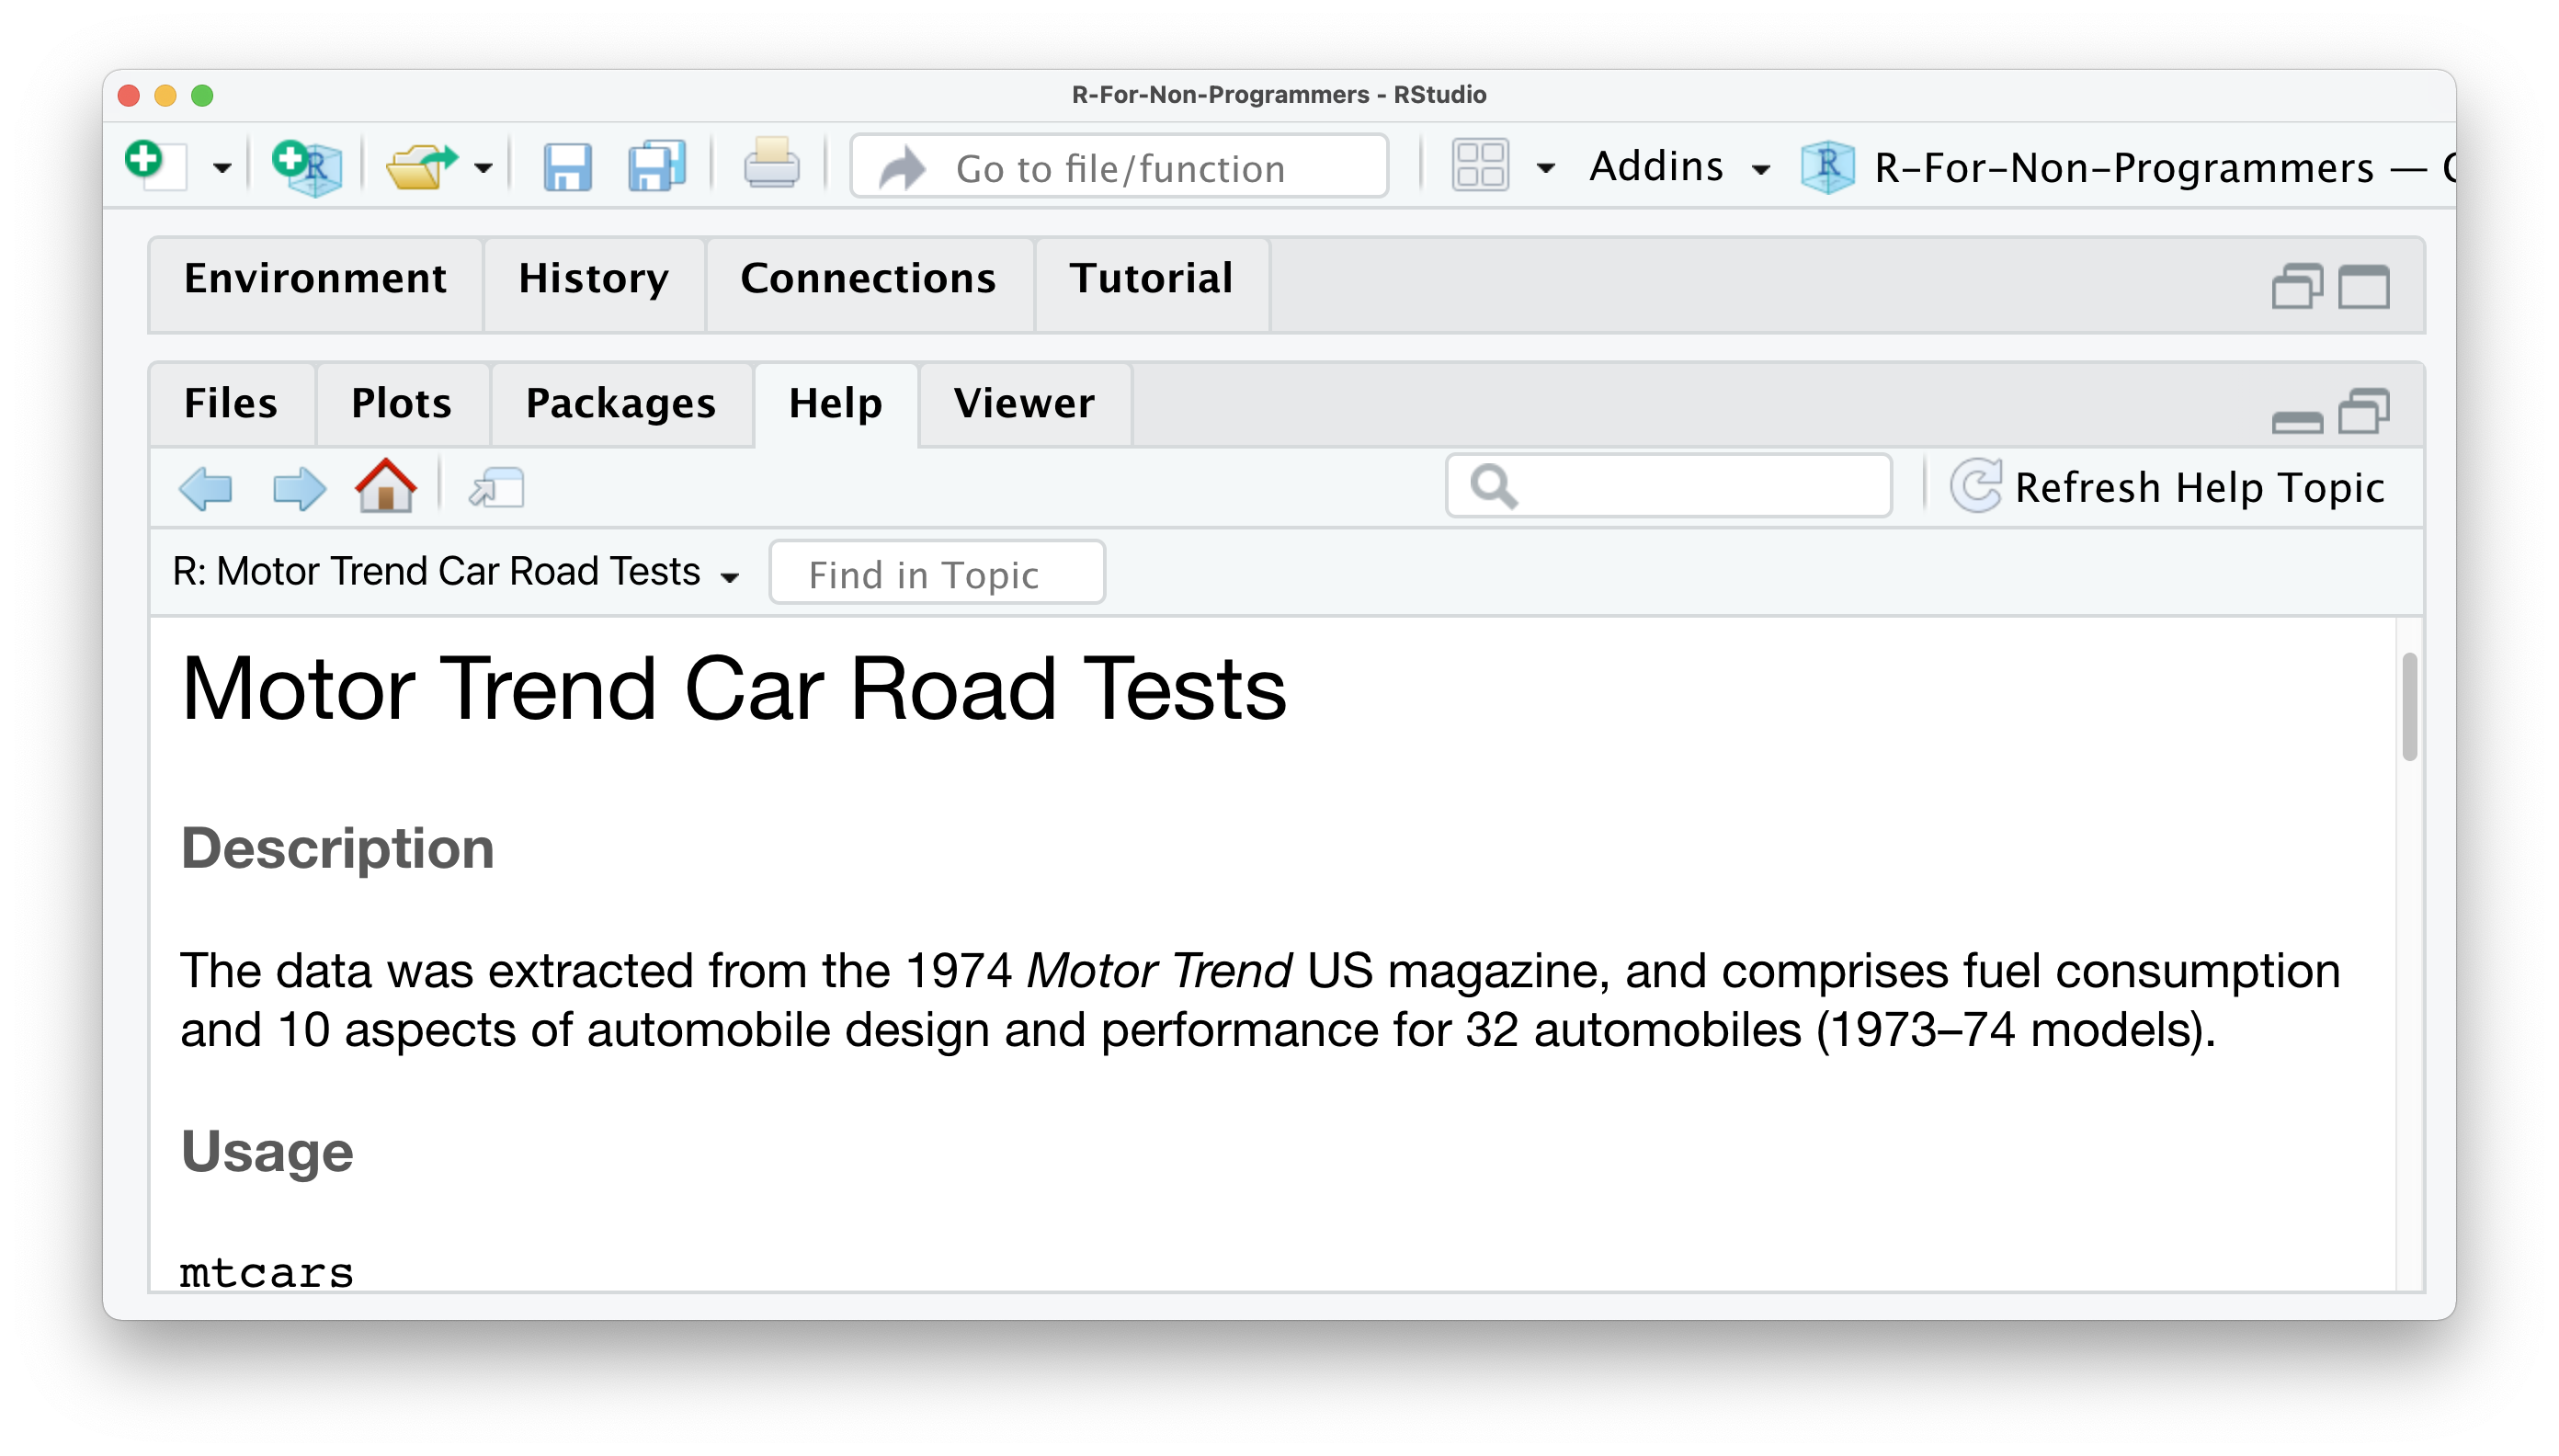Open the help home page
The height and width of the screenshot is (1456, 2559).
coord(386,487)
